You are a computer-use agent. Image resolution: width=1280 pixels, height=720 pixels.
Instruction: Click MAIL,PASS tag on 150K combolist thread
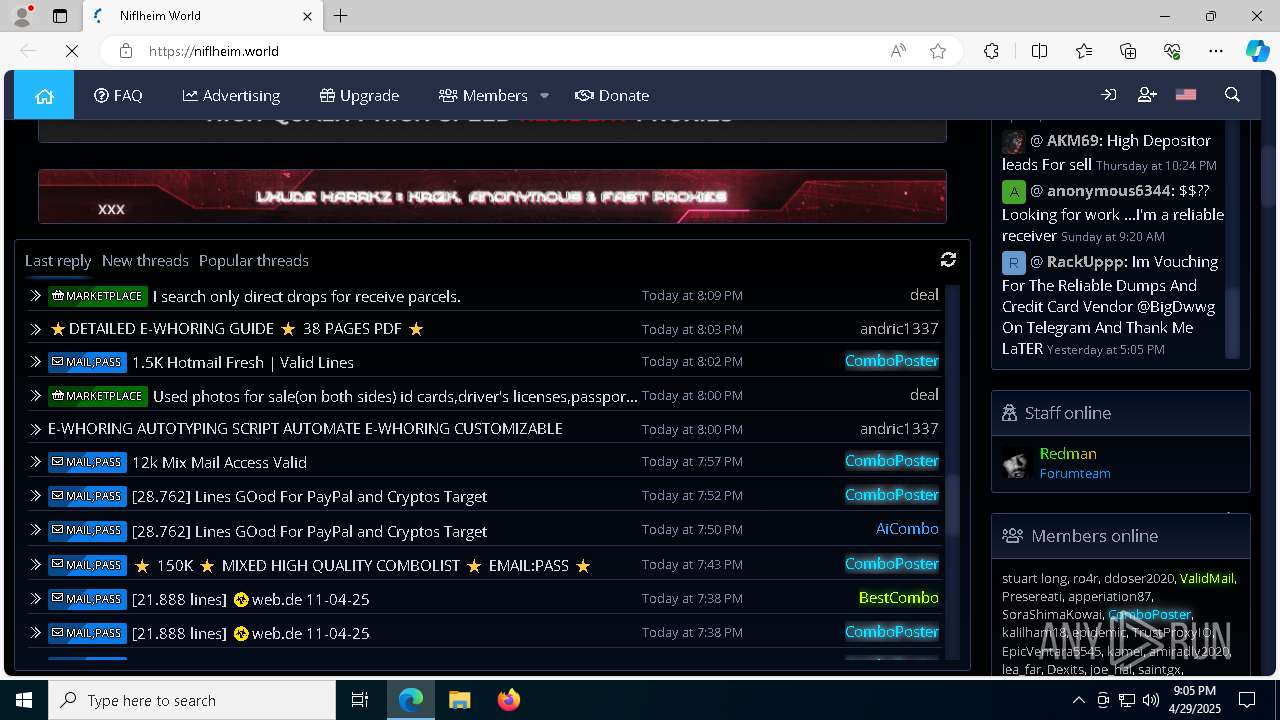(87, 565)
